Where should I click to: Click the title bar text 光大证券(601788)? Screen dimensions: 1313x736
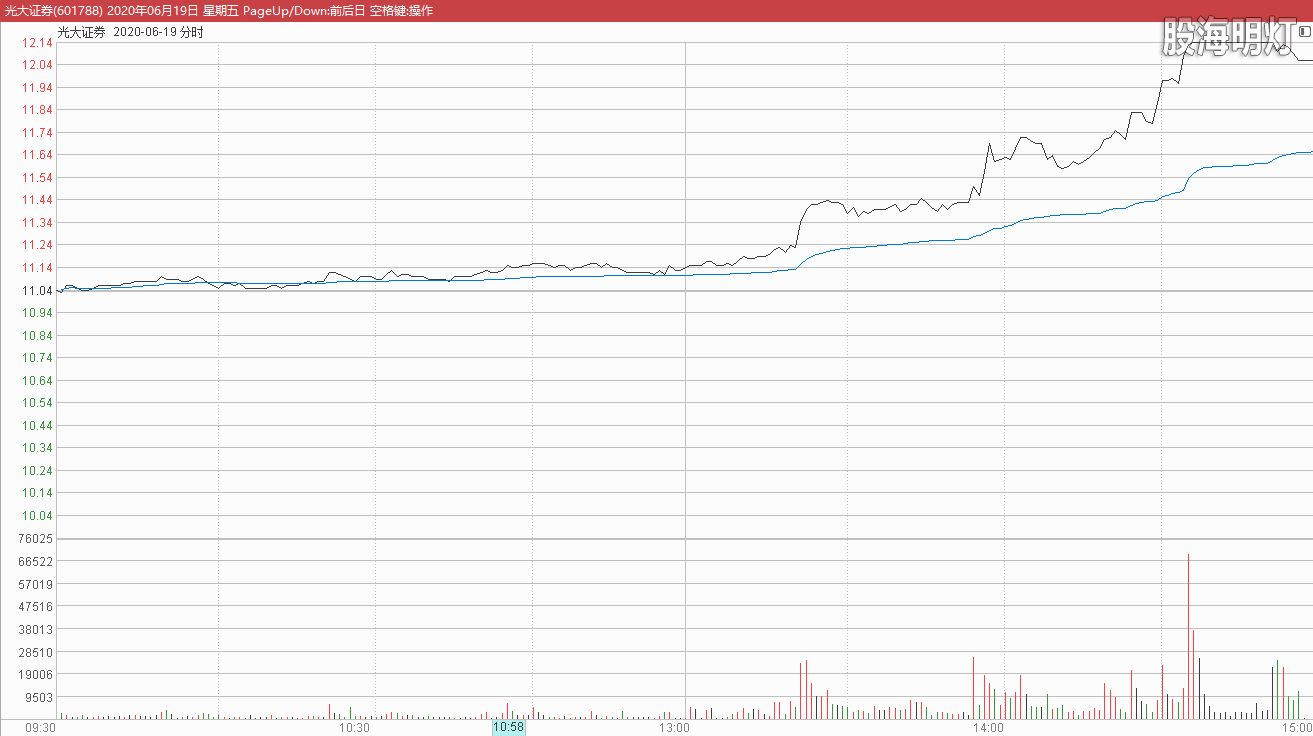click(x=52, y=10)
